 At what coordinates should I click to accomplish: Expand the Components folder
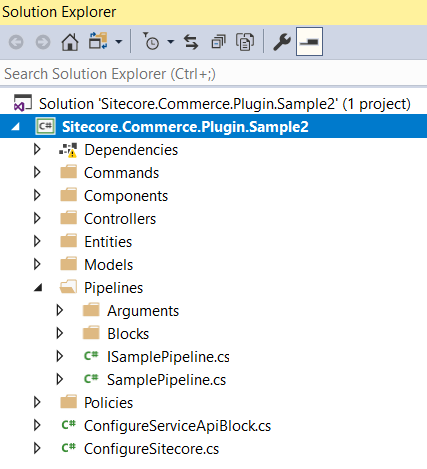[x=37, y=195]
